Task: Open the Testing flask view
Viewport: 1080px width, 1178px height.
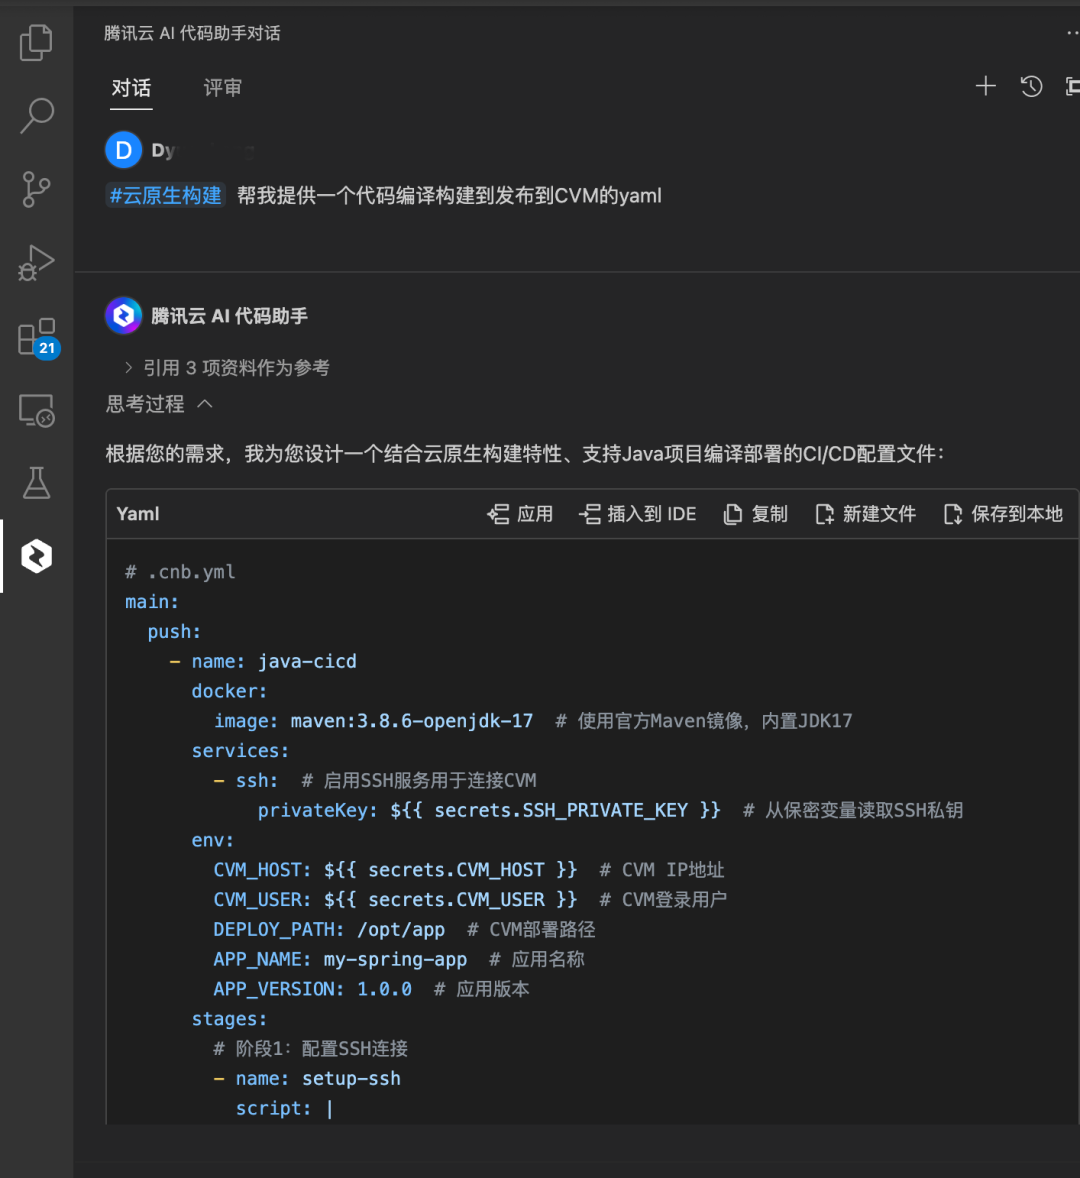Action: [36, 483]
